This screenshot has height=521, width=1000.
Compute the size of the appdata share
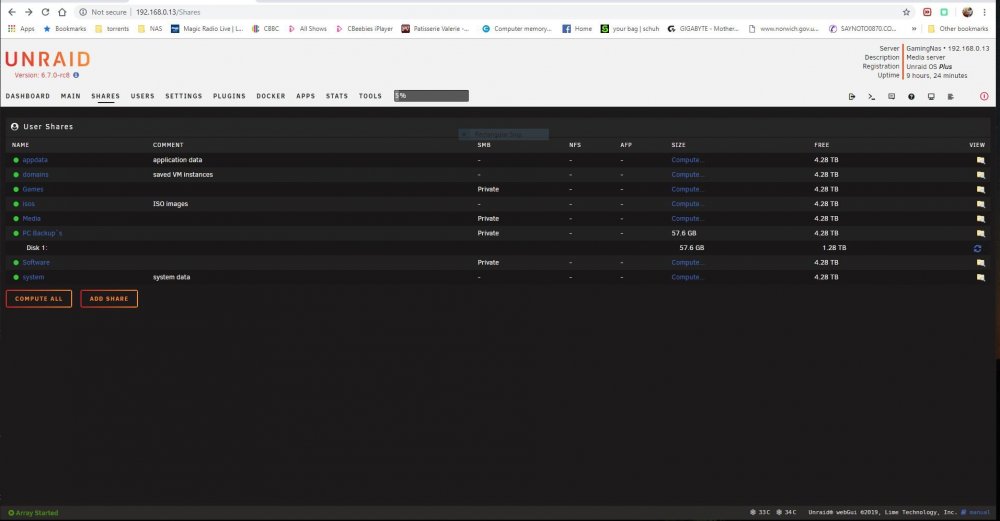coord(686,160)
